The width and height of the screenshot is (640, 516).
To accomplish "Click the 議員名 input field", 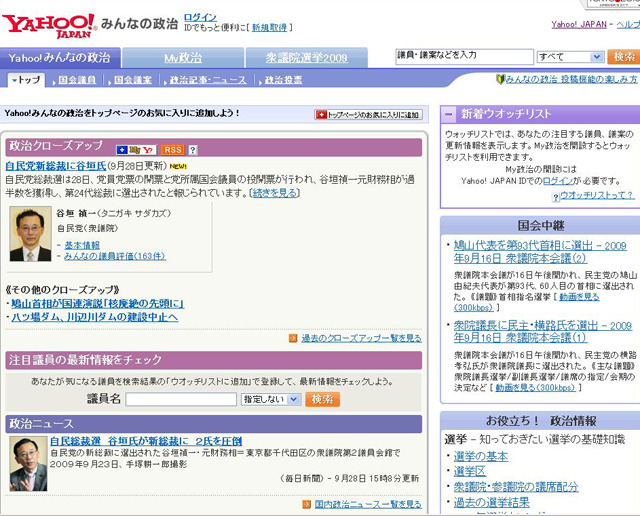I will click(x=181, y=399).
